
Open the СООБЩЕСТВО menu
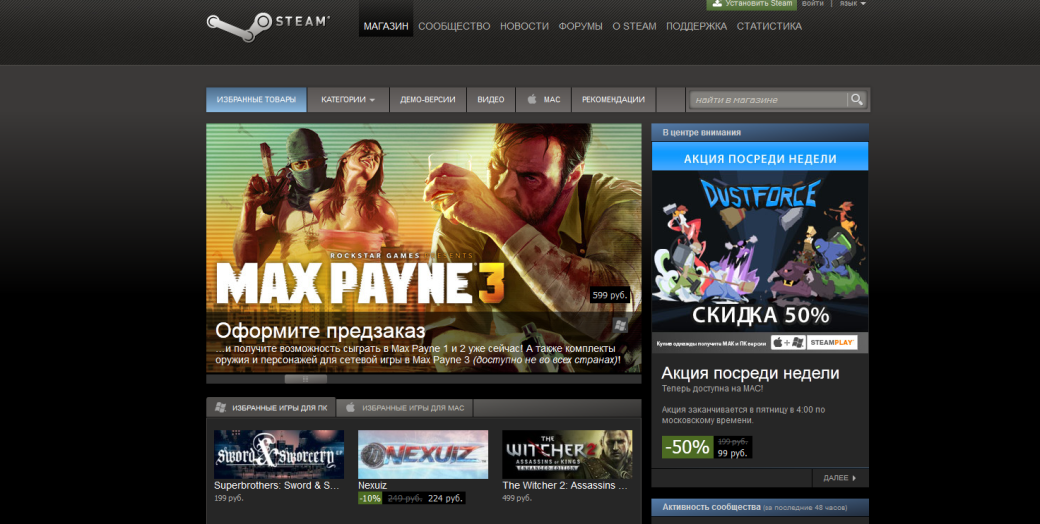pos(454,26)
